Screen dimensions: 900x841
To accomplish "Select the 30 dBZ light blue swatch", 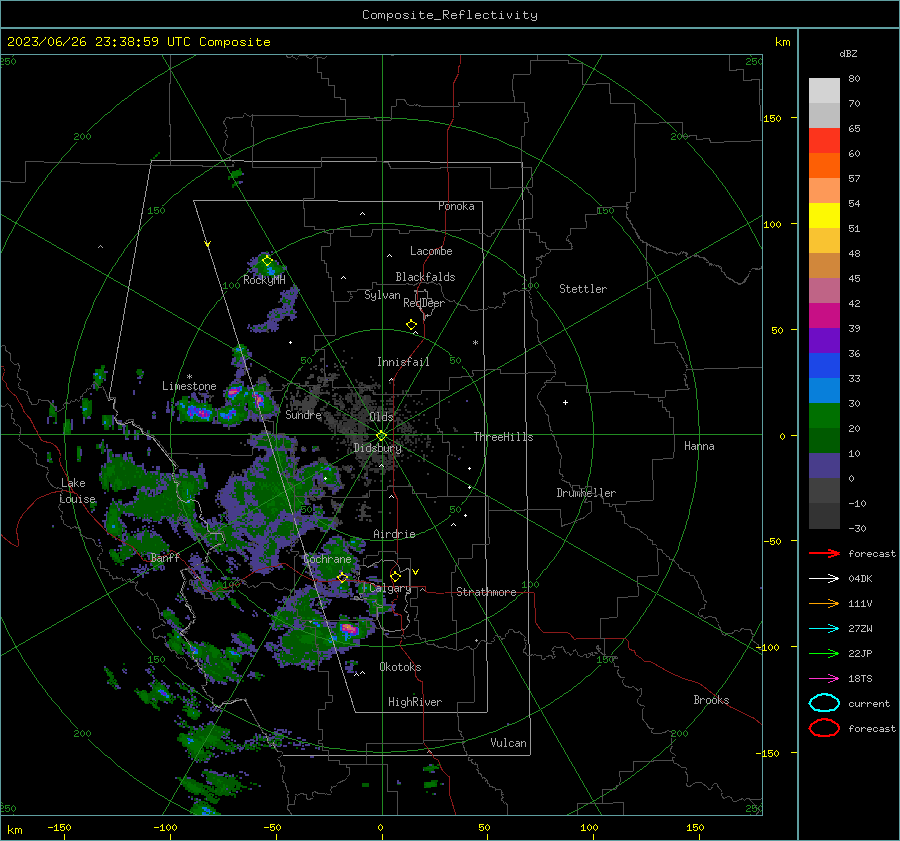I will [x=824, y=391].
